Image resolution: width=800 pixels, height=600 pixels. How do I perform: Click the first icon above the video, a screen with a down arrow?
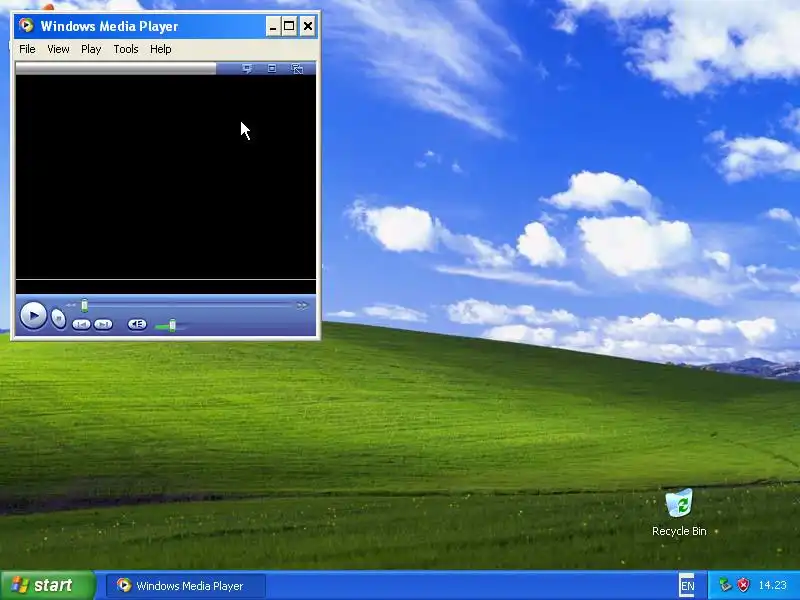pyautogui.click(x=247, y=68)
